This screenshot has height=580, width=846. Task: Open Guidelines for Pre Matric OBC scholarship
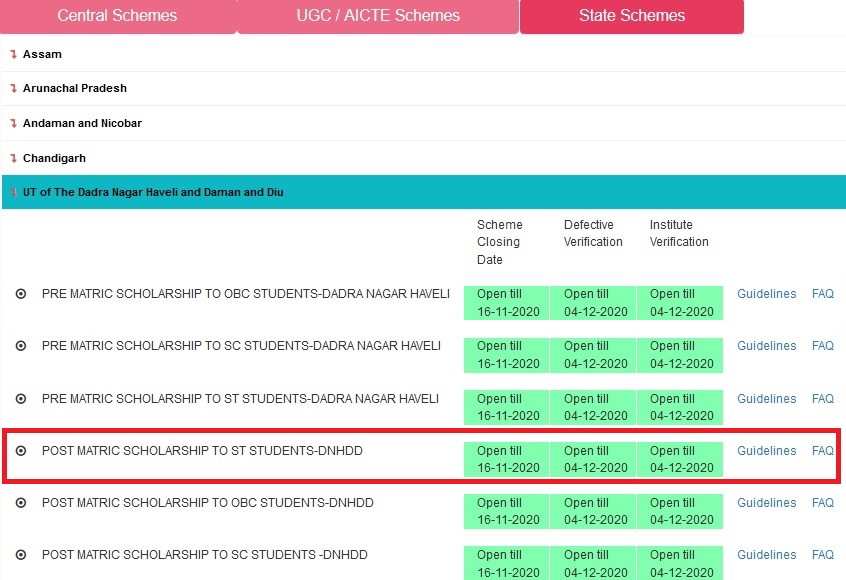[766, 294]
